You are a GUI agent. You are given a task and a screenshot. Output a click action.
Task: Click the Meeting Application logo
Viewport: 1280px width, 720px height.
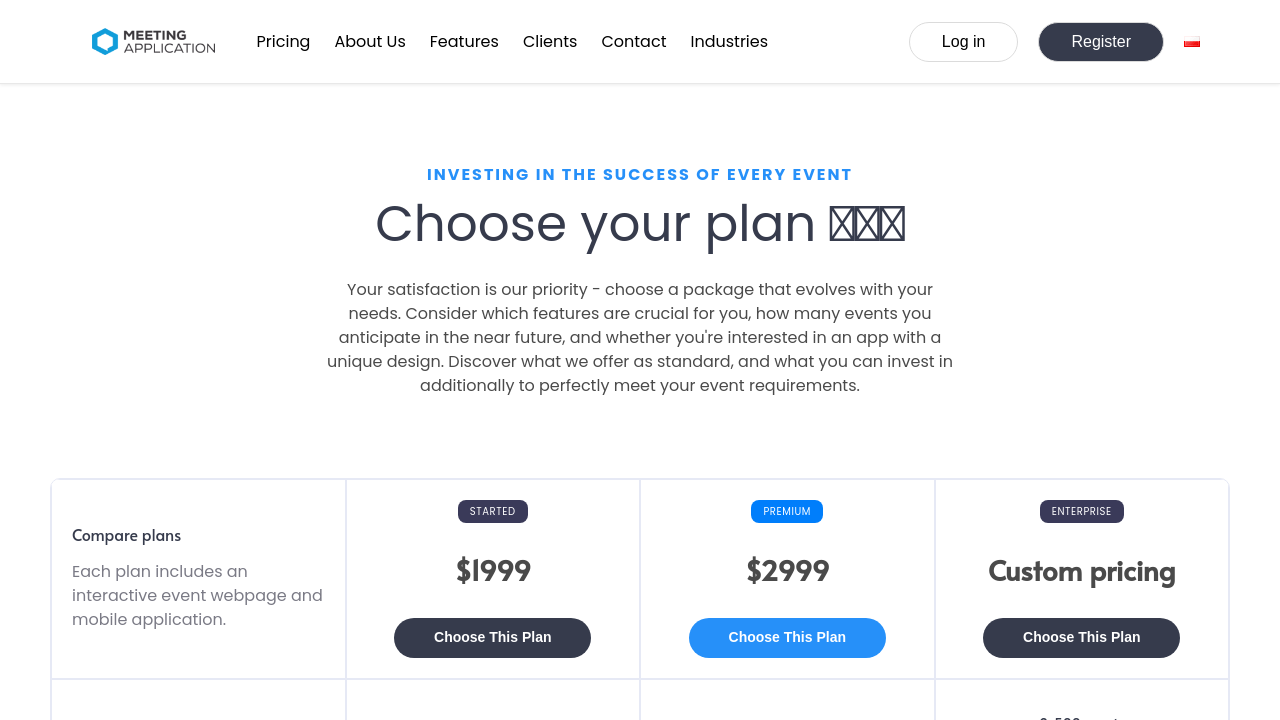coord(153,42)
